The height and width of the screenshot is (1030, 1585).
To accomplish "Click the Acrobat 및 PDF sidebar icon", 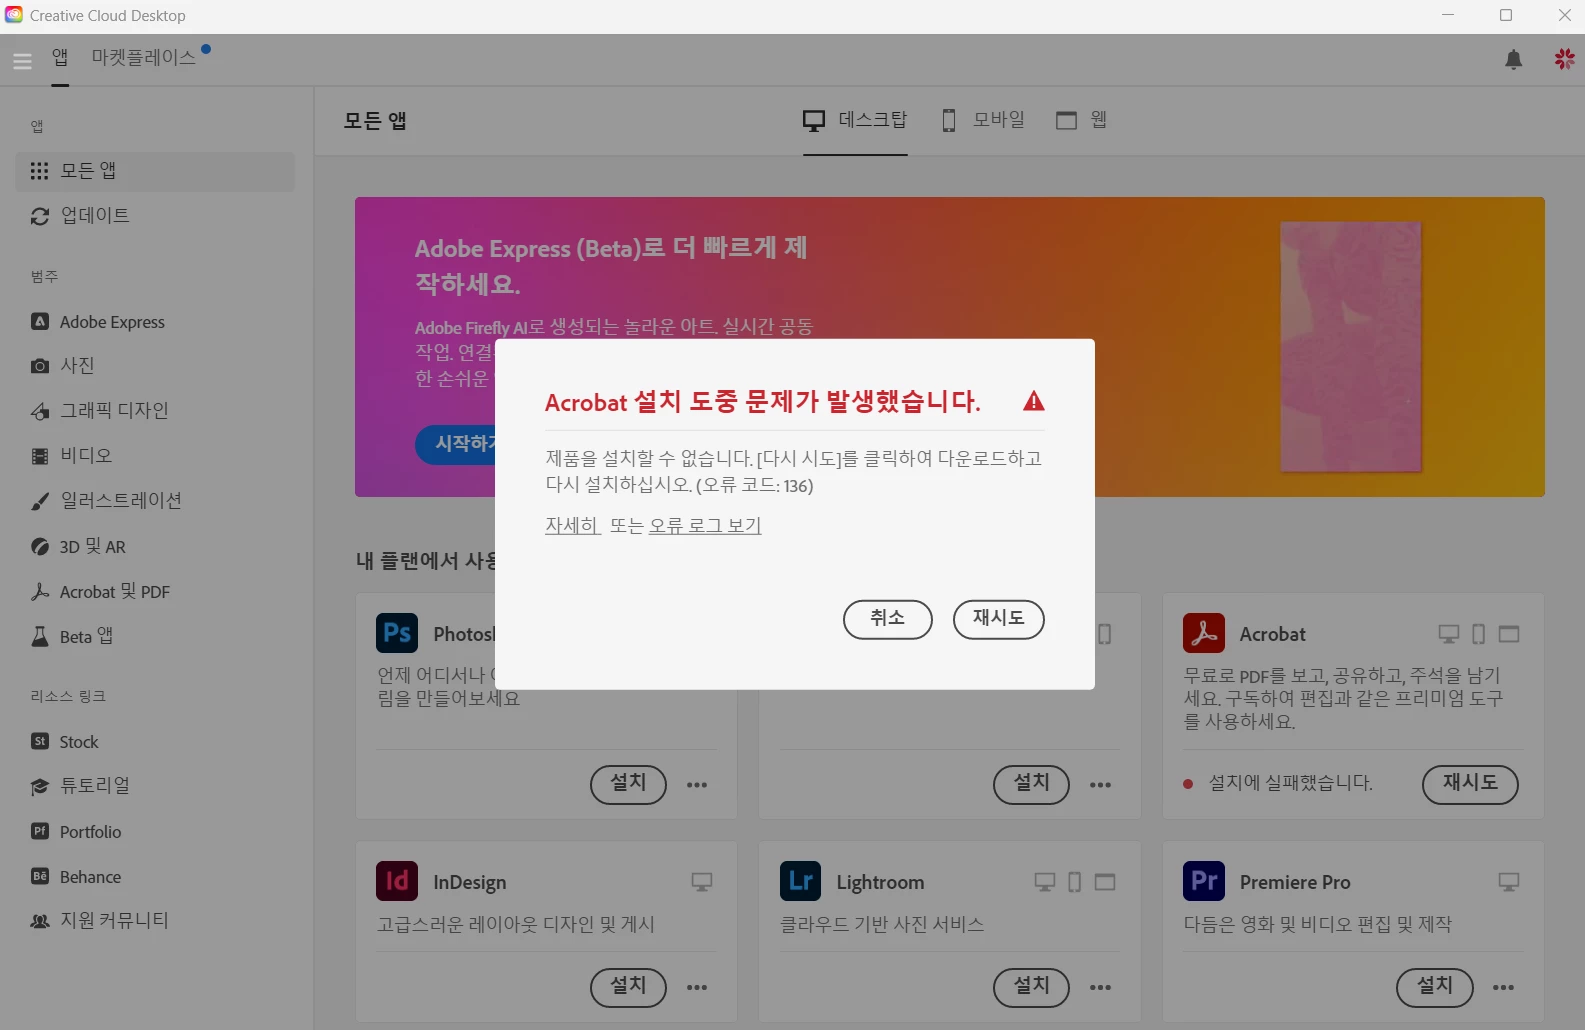I will pyautogui.click(x=40, y=591).
